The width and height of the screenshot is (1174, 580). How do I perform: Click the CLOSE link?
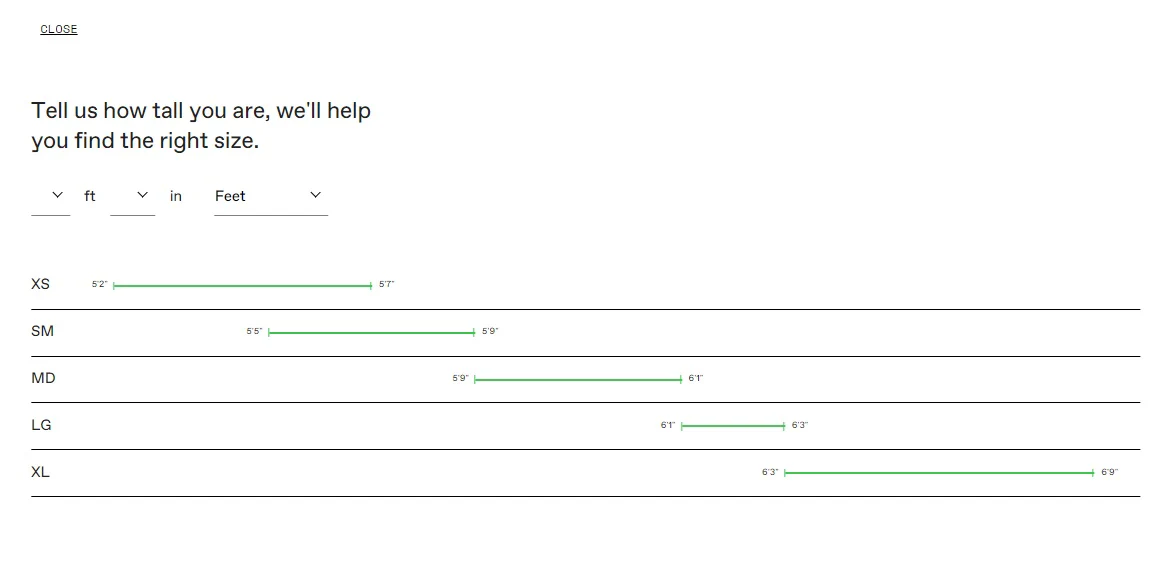click(x=58, y=29)
